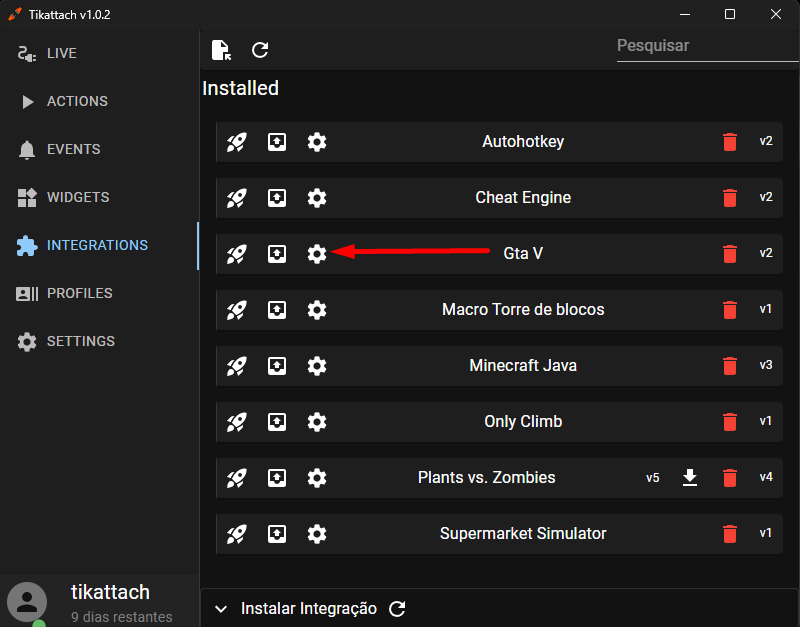
Task: Click the tikattach user avatar
Action: point(27,603)
